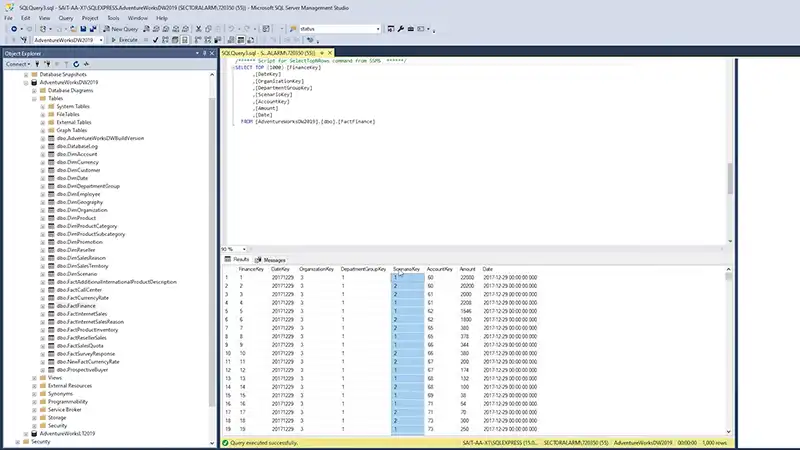Click the Object Explorer pin (auto hide) icon
Screen dimensions: 800x450
point(205,53)
